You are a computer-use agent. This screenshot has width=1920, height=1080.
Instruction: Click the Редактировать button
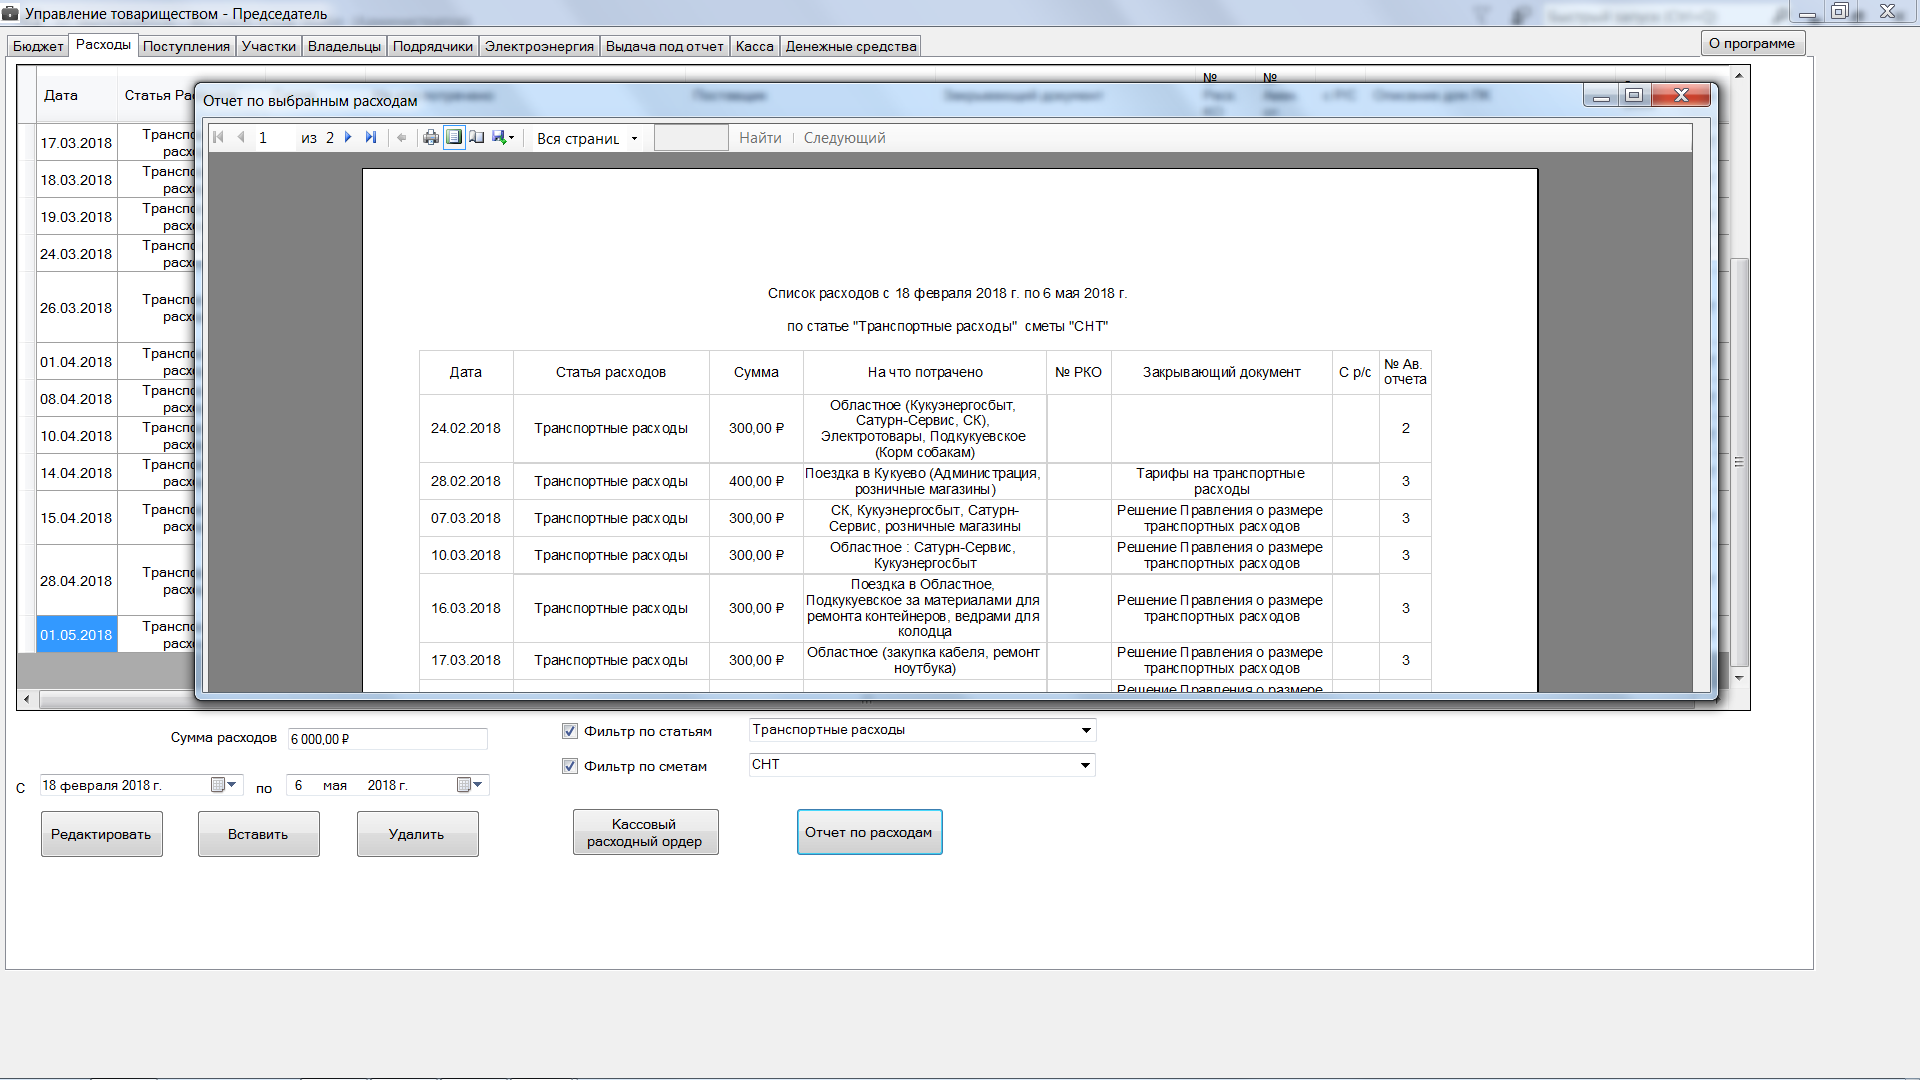101,834
